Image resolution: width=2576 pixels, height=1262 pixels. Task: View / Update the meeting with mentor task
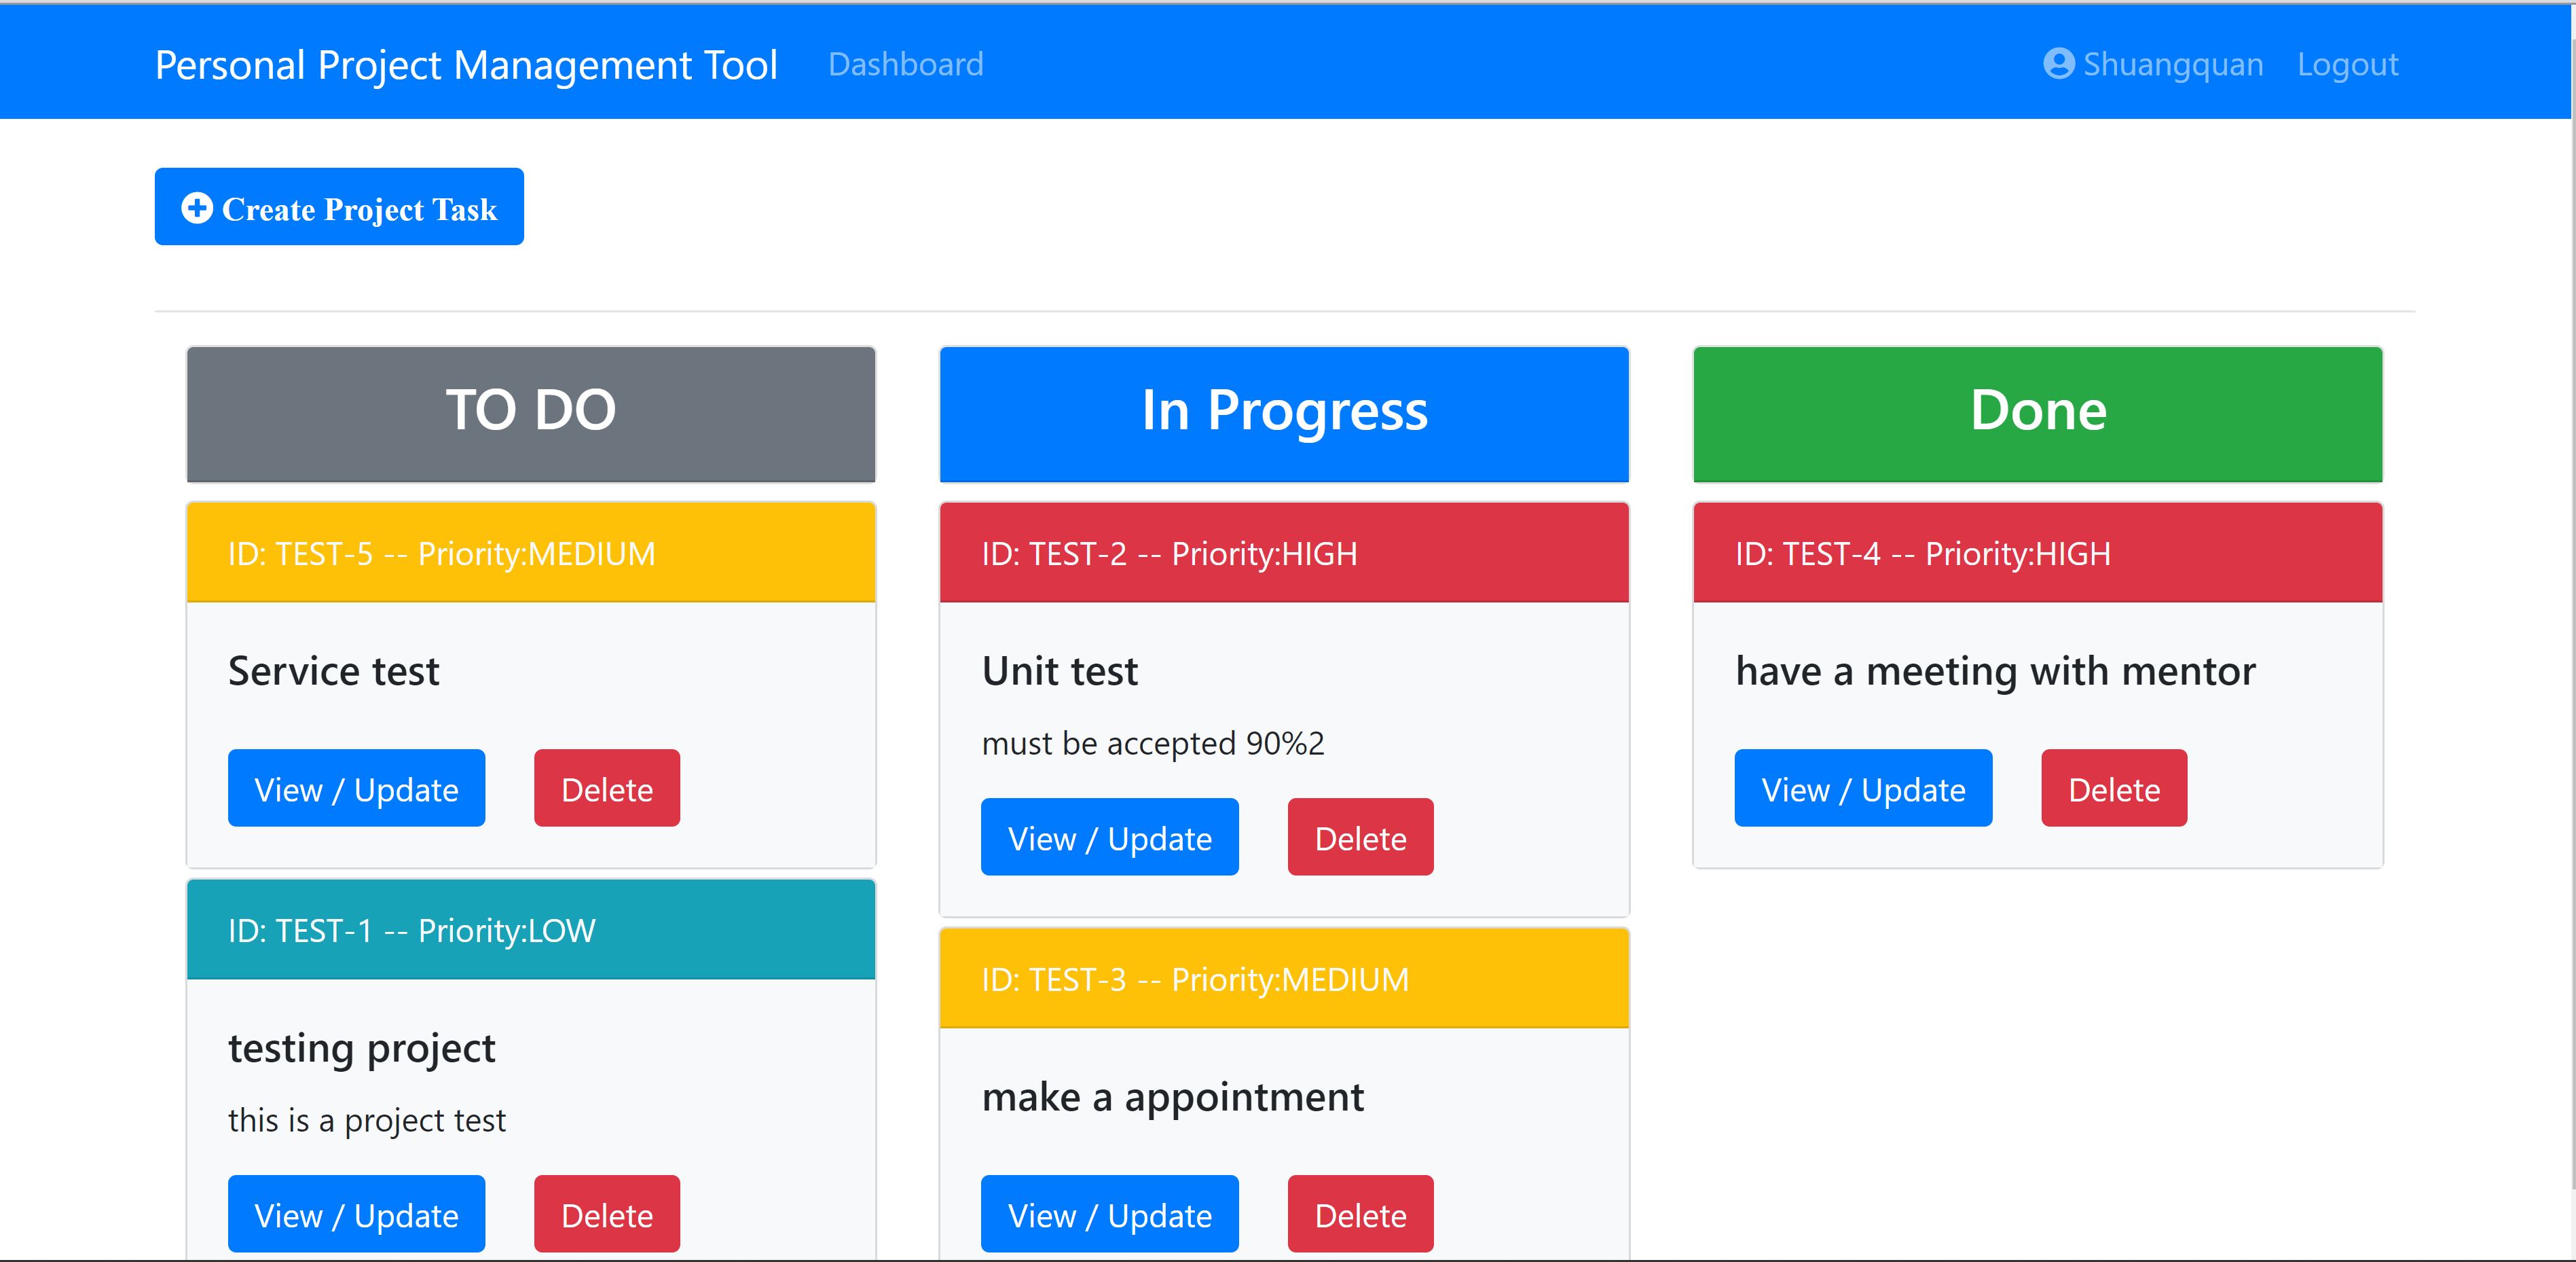click(1863, 788)
